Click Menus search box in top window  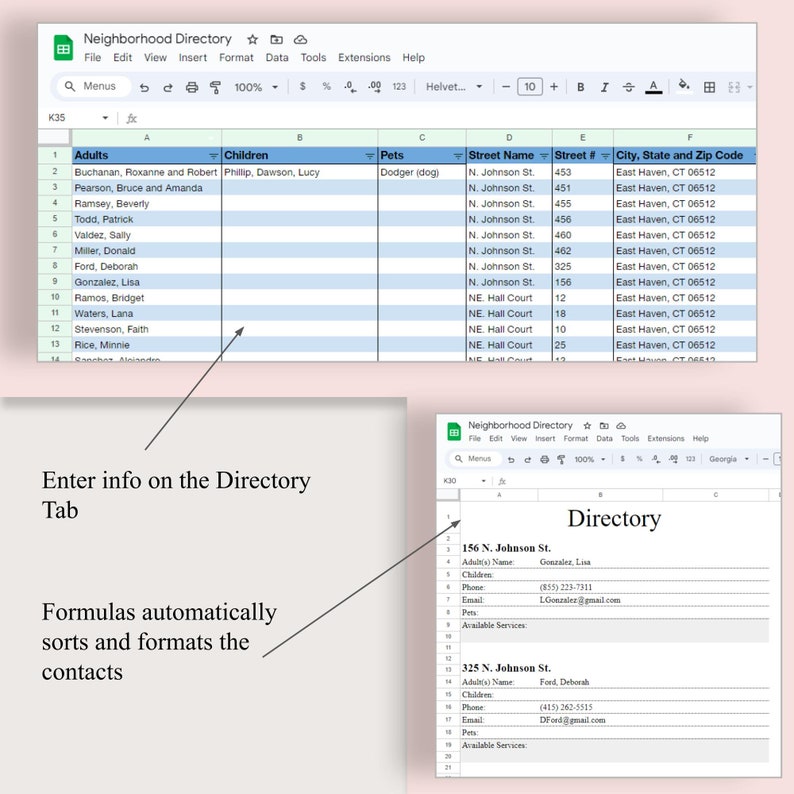94,87
